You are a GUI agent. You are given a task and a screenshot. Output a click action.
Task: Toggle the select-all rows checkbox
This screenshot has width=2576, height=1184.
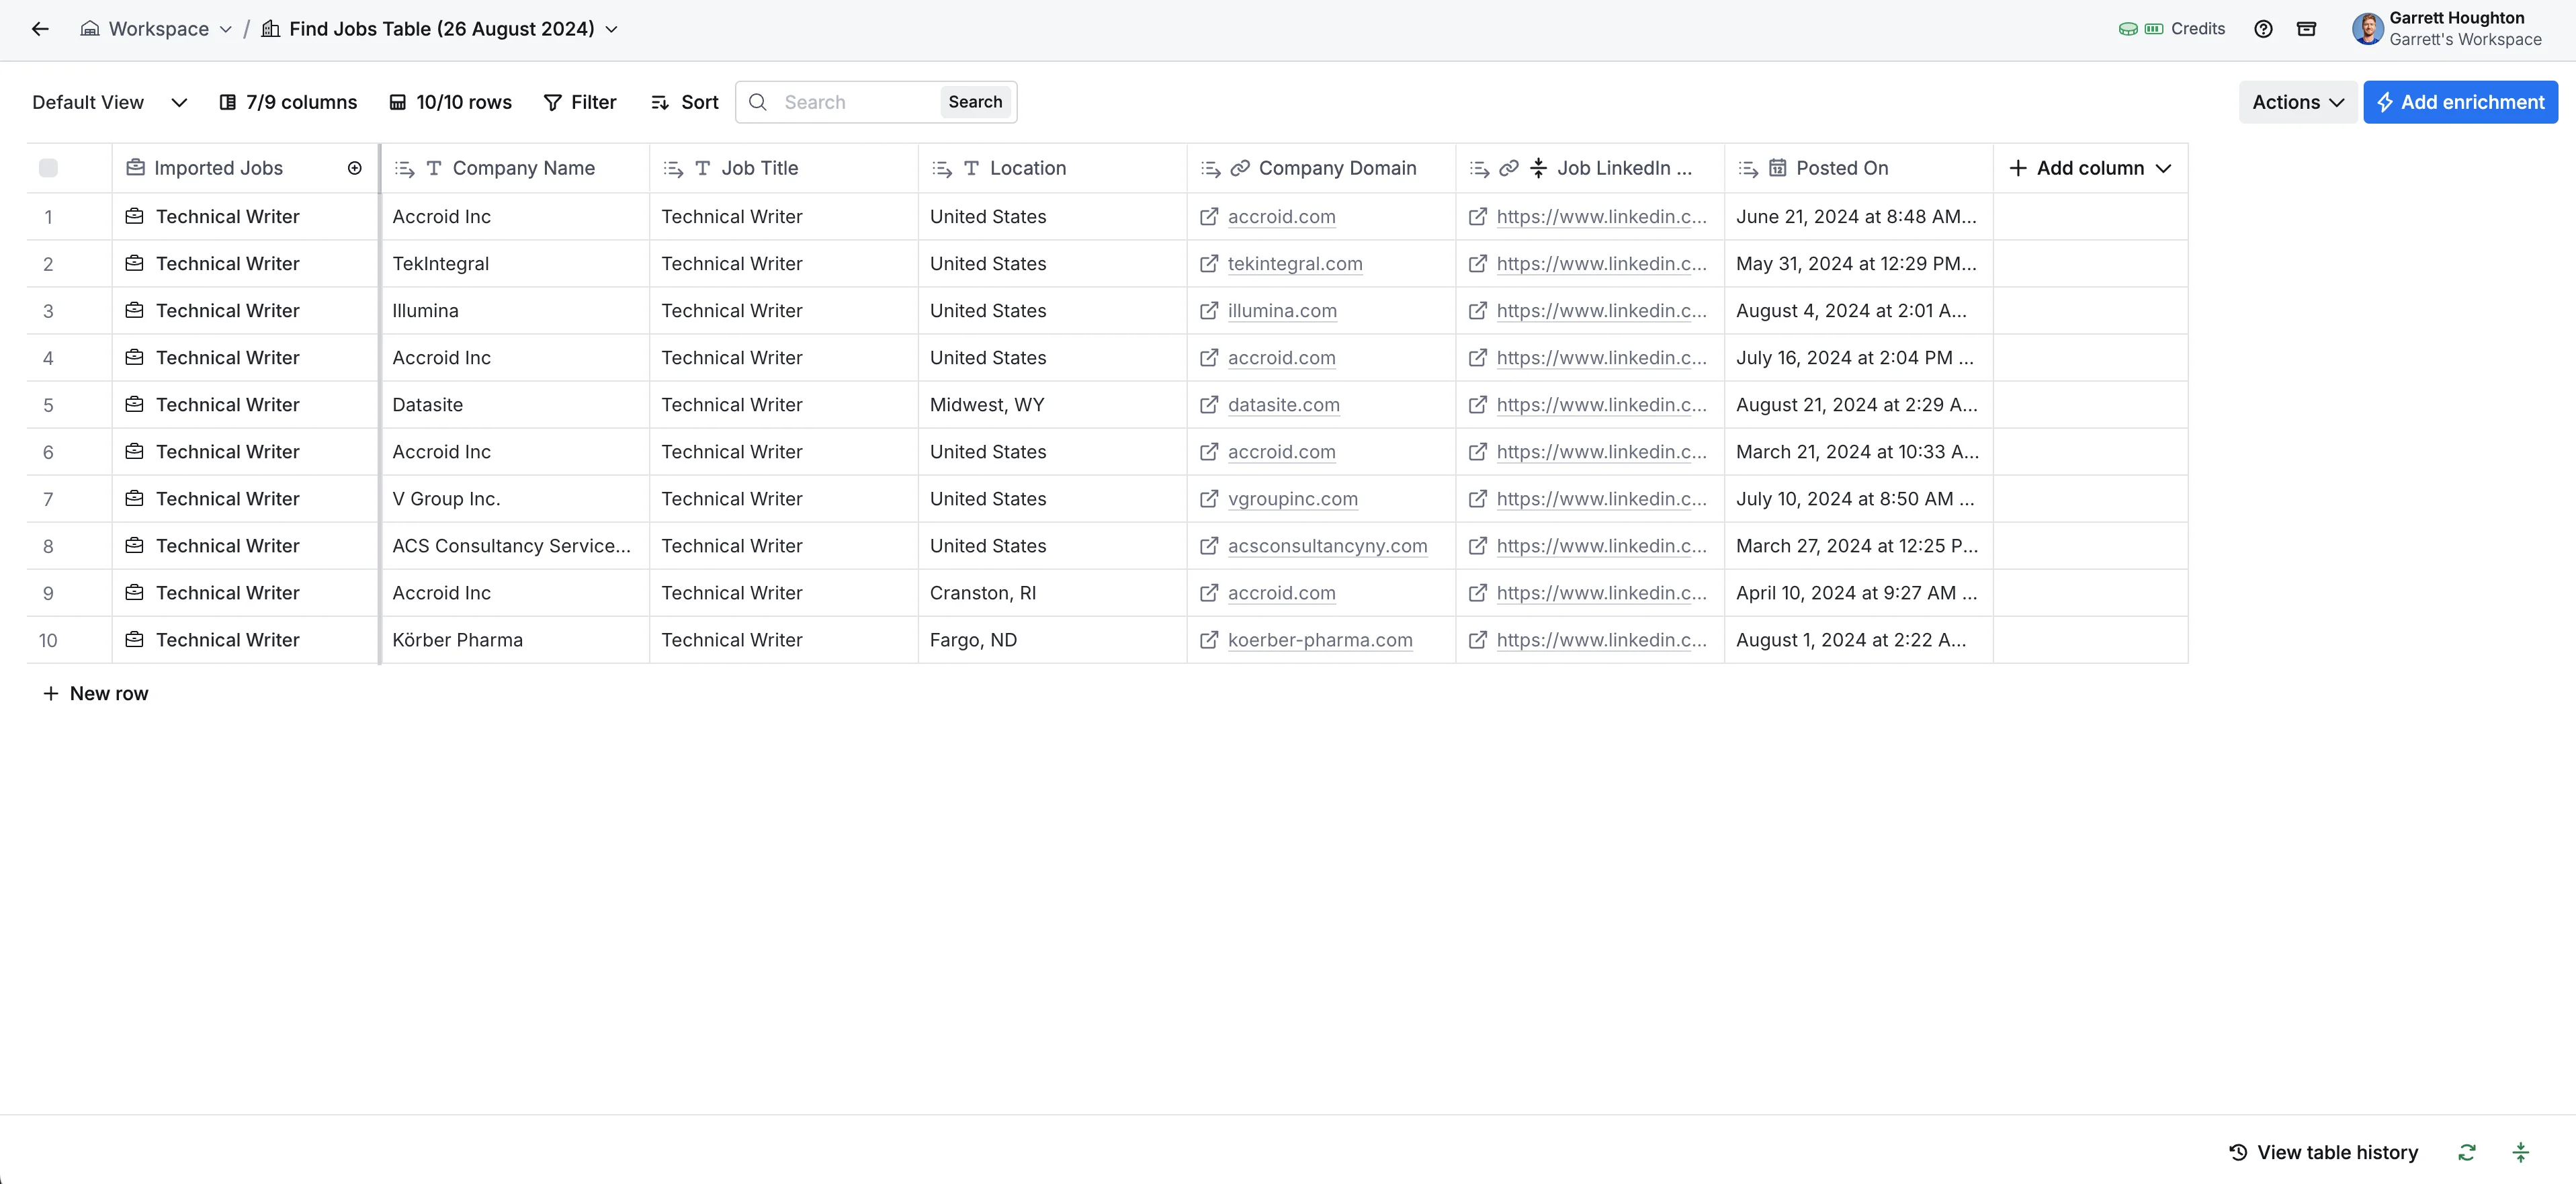48,168
